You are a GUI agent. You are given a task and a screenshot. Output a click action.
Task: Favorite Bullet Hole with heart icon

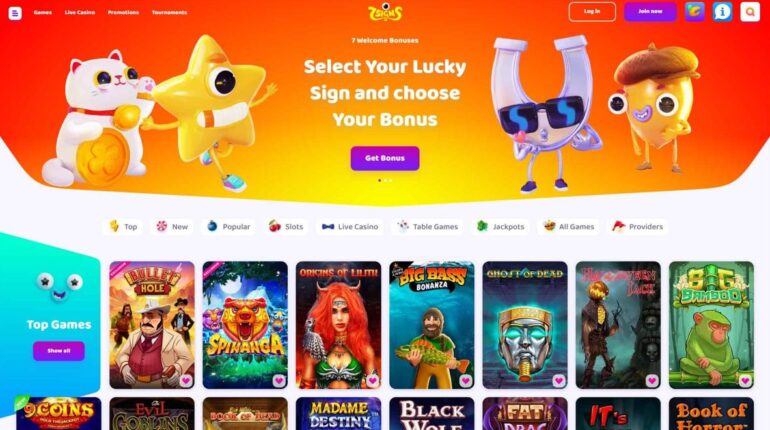point(186,380)
